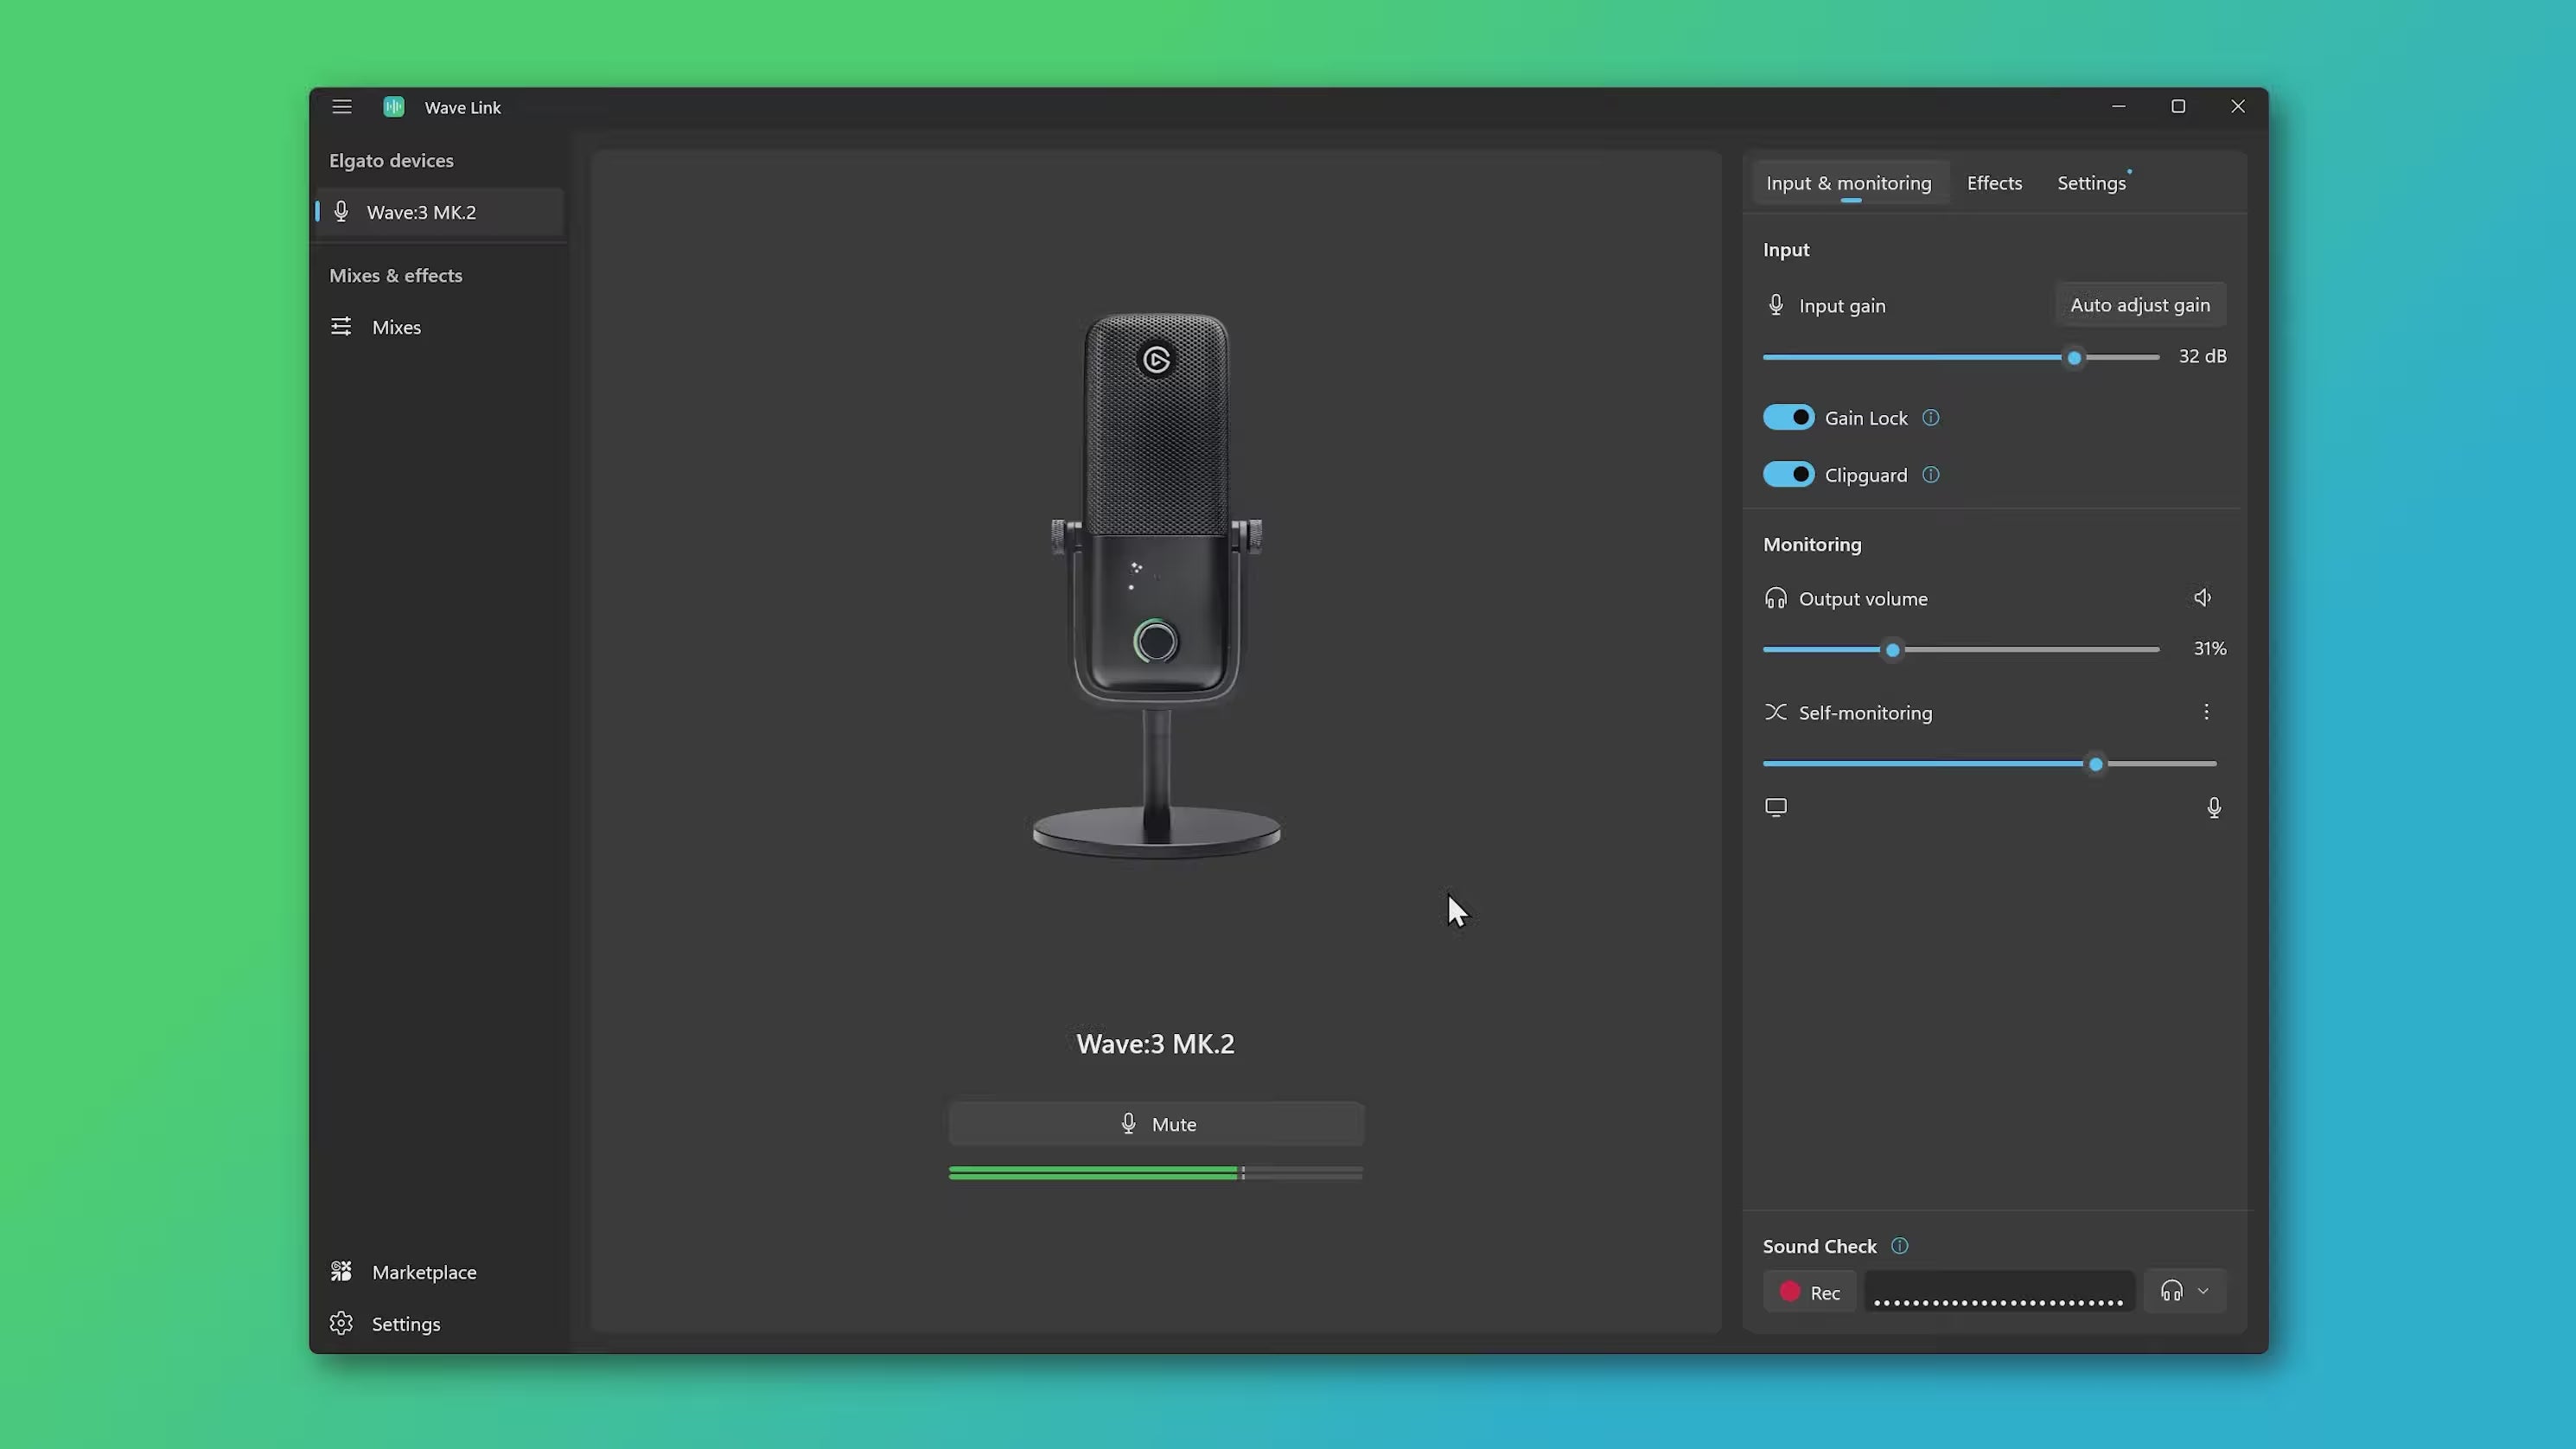
Task: Click the Self-monitoring crossfade icon
Action: [x=1776, y=712]
